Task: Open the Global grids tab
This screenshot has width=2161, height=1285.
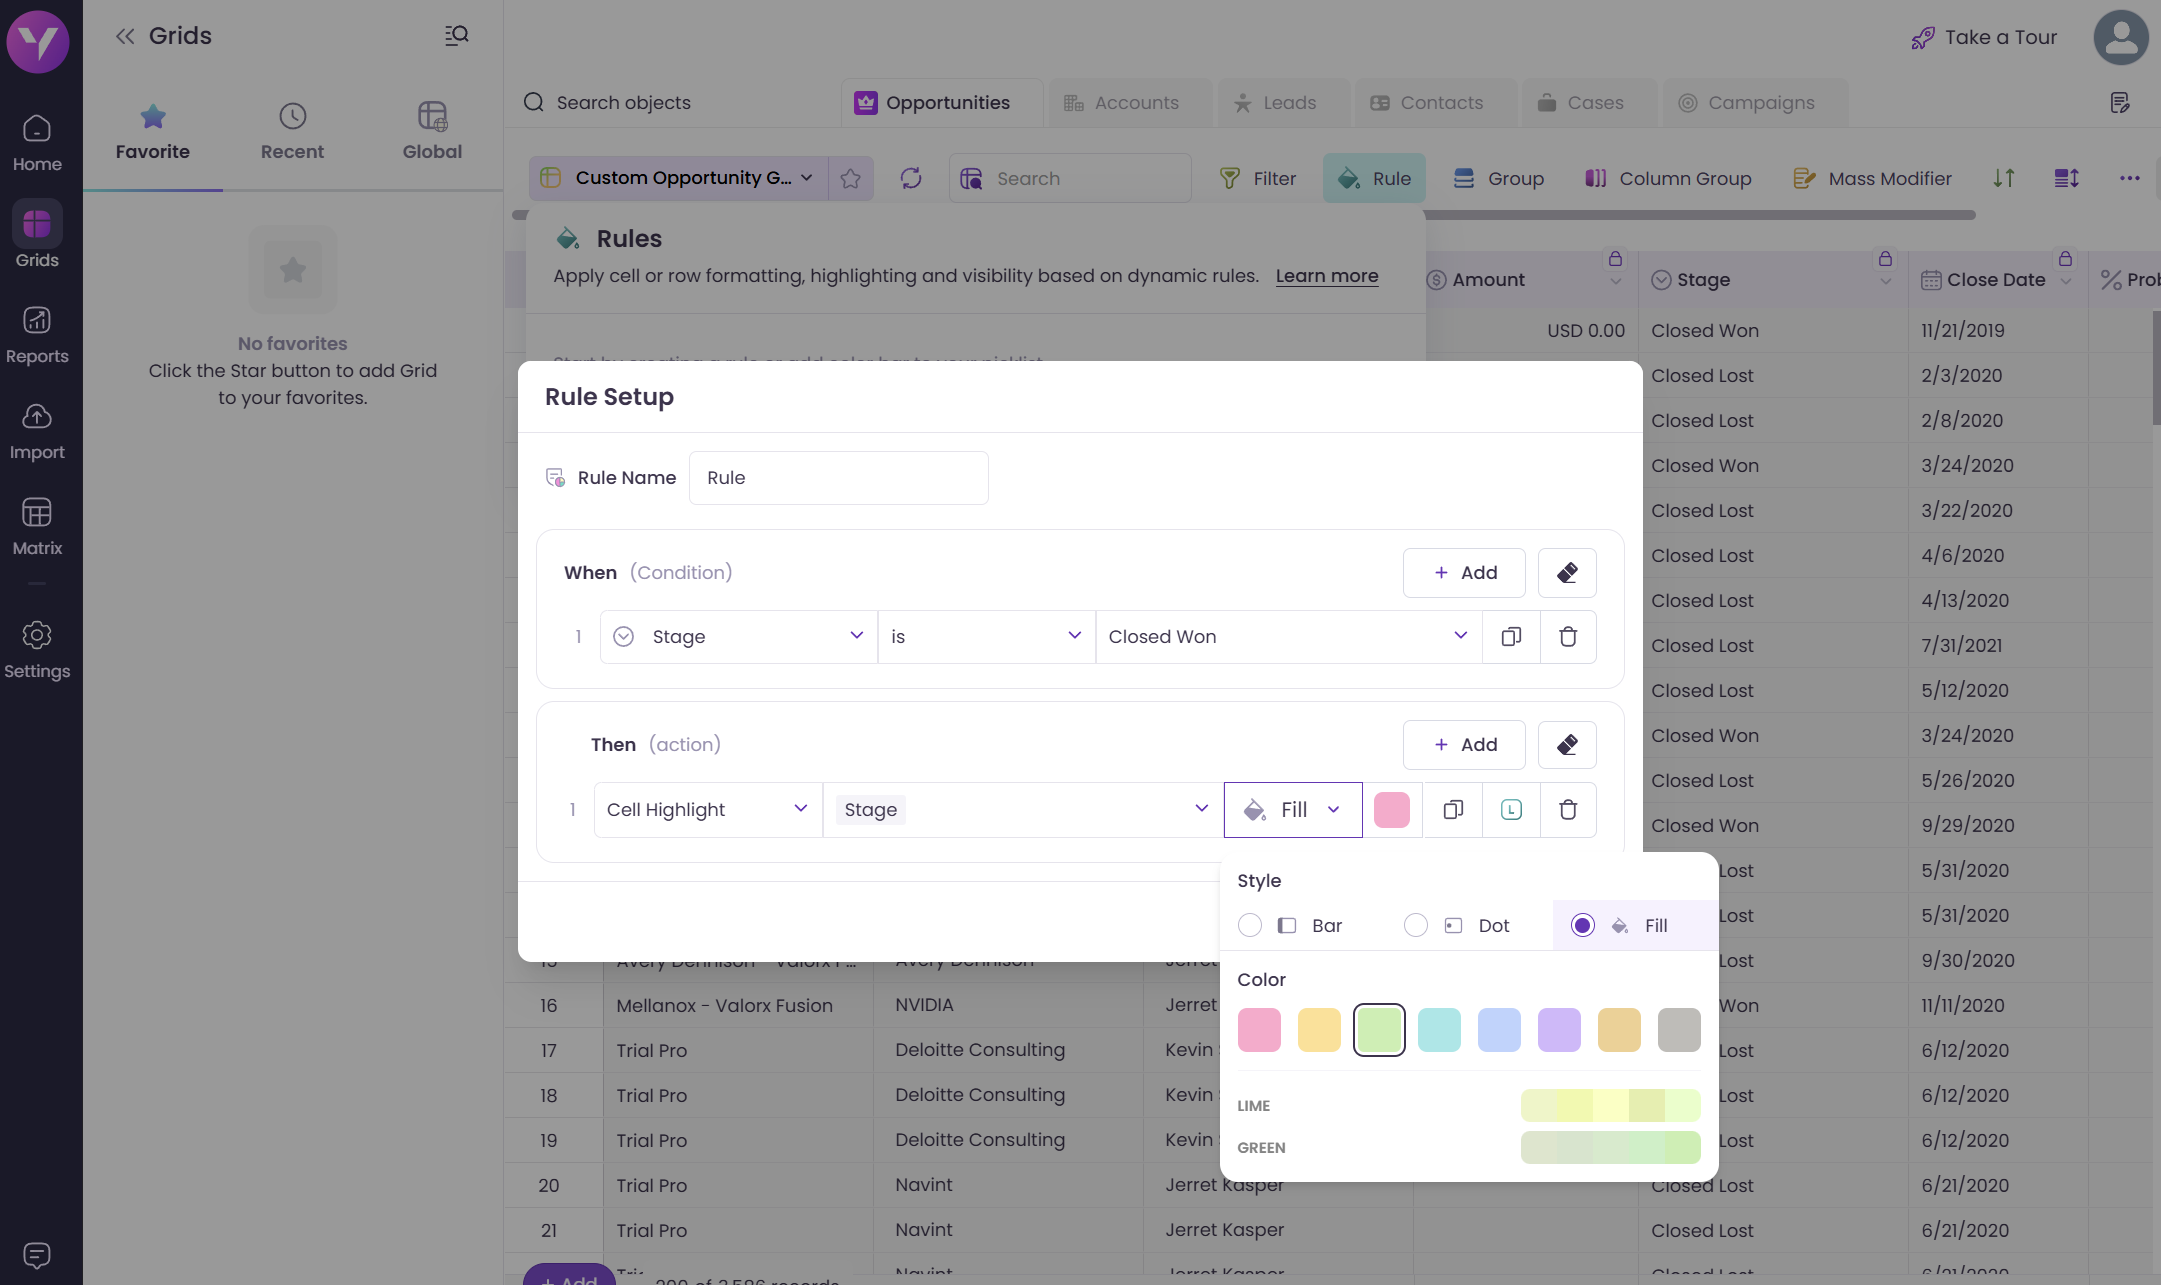Action: tap(432, 131)
